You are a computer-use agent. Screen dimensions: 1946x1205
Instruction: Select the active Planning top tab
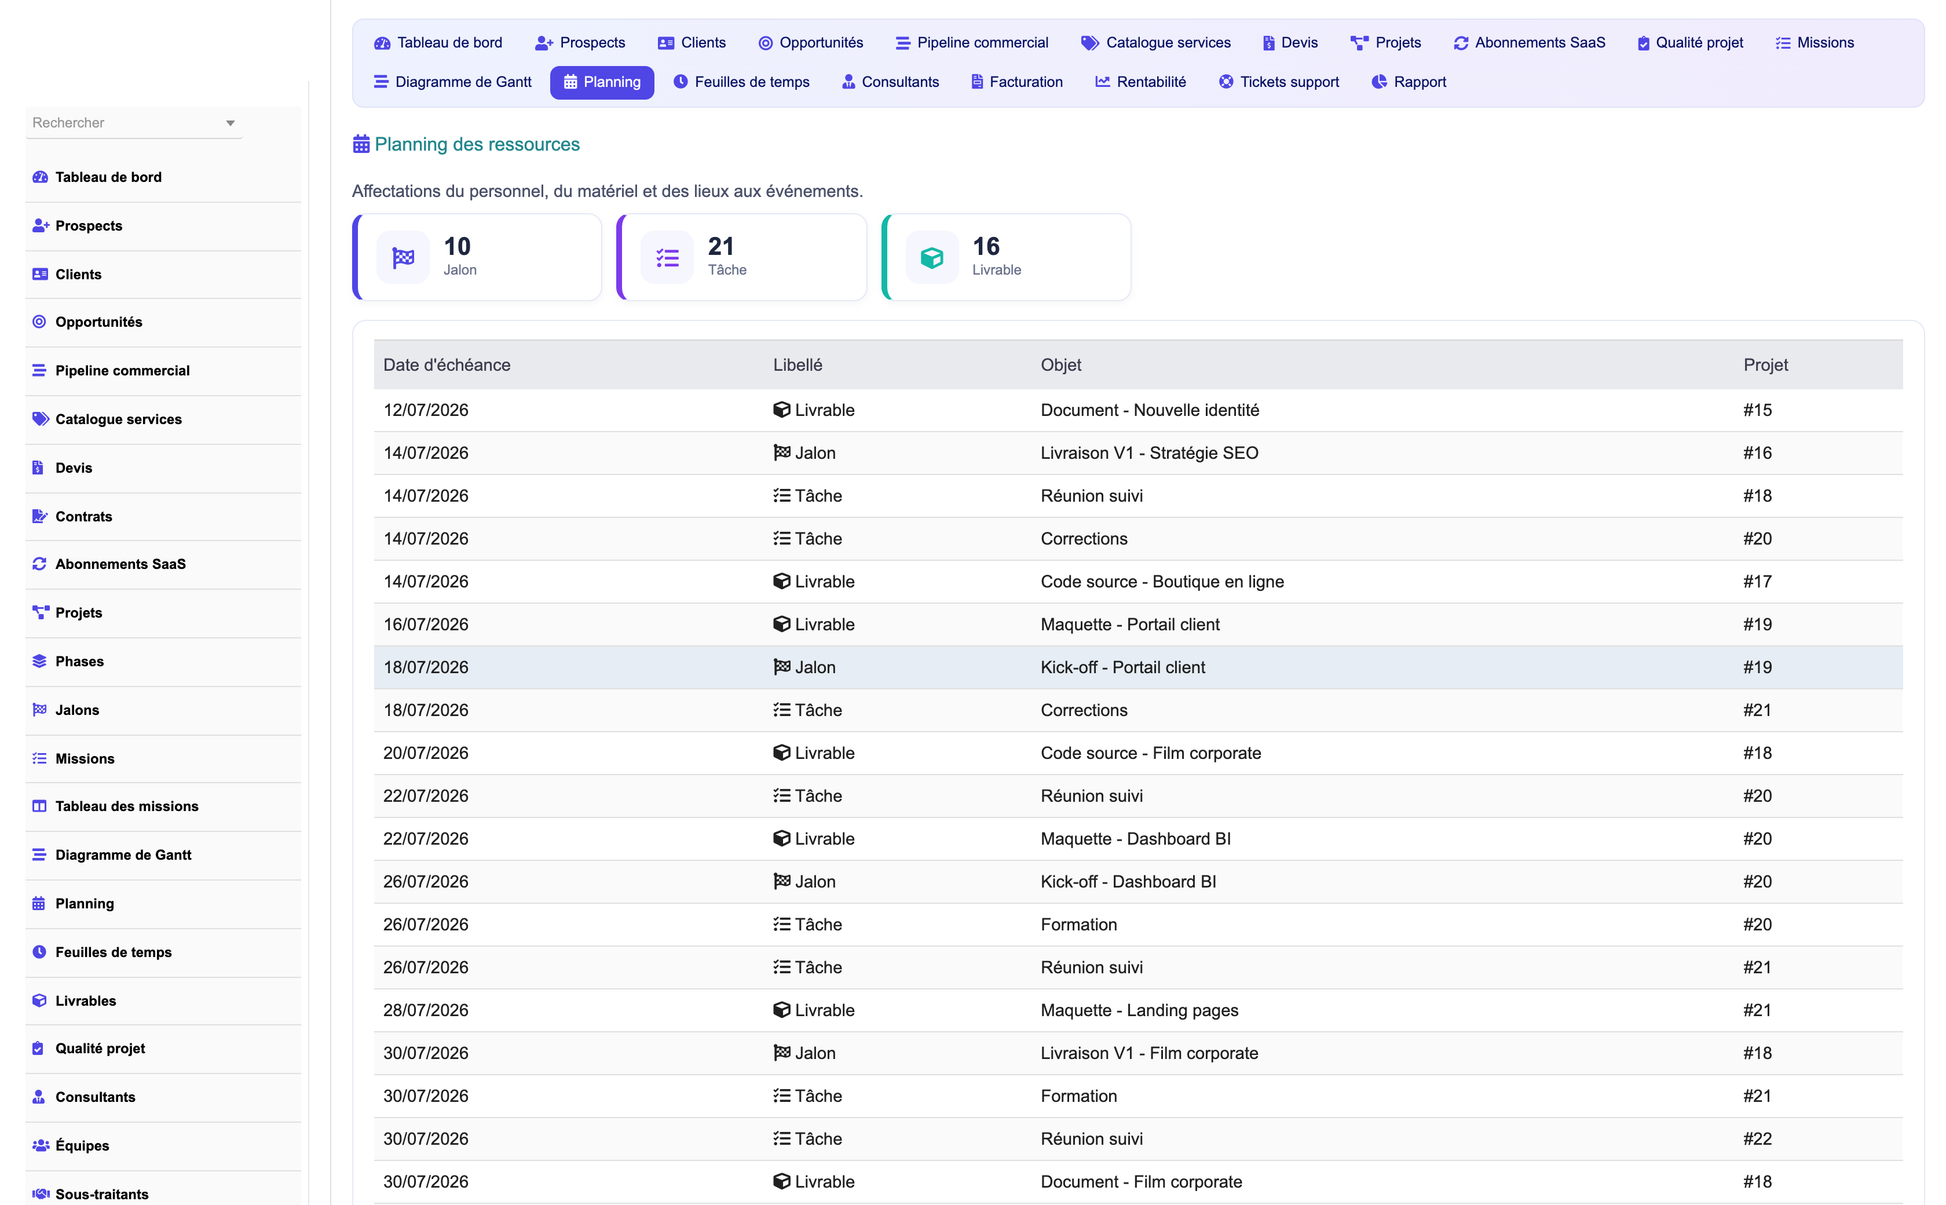602,82
